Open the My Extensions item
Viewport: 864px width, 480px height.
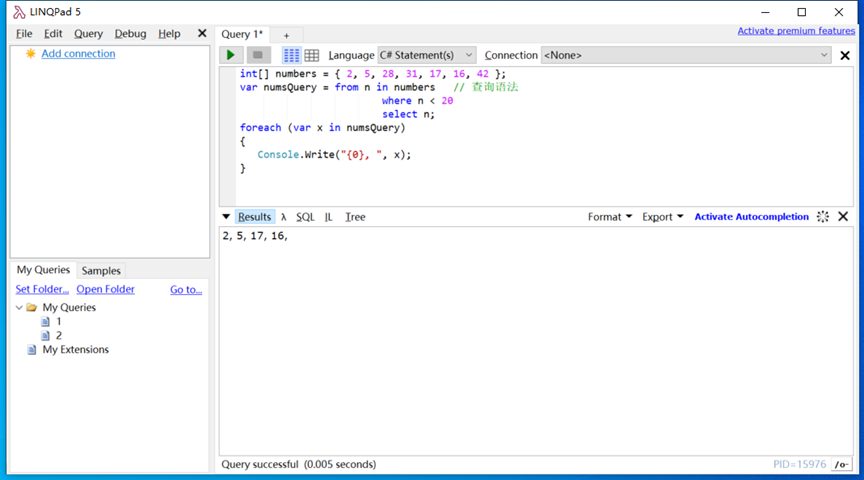point(75,349)
